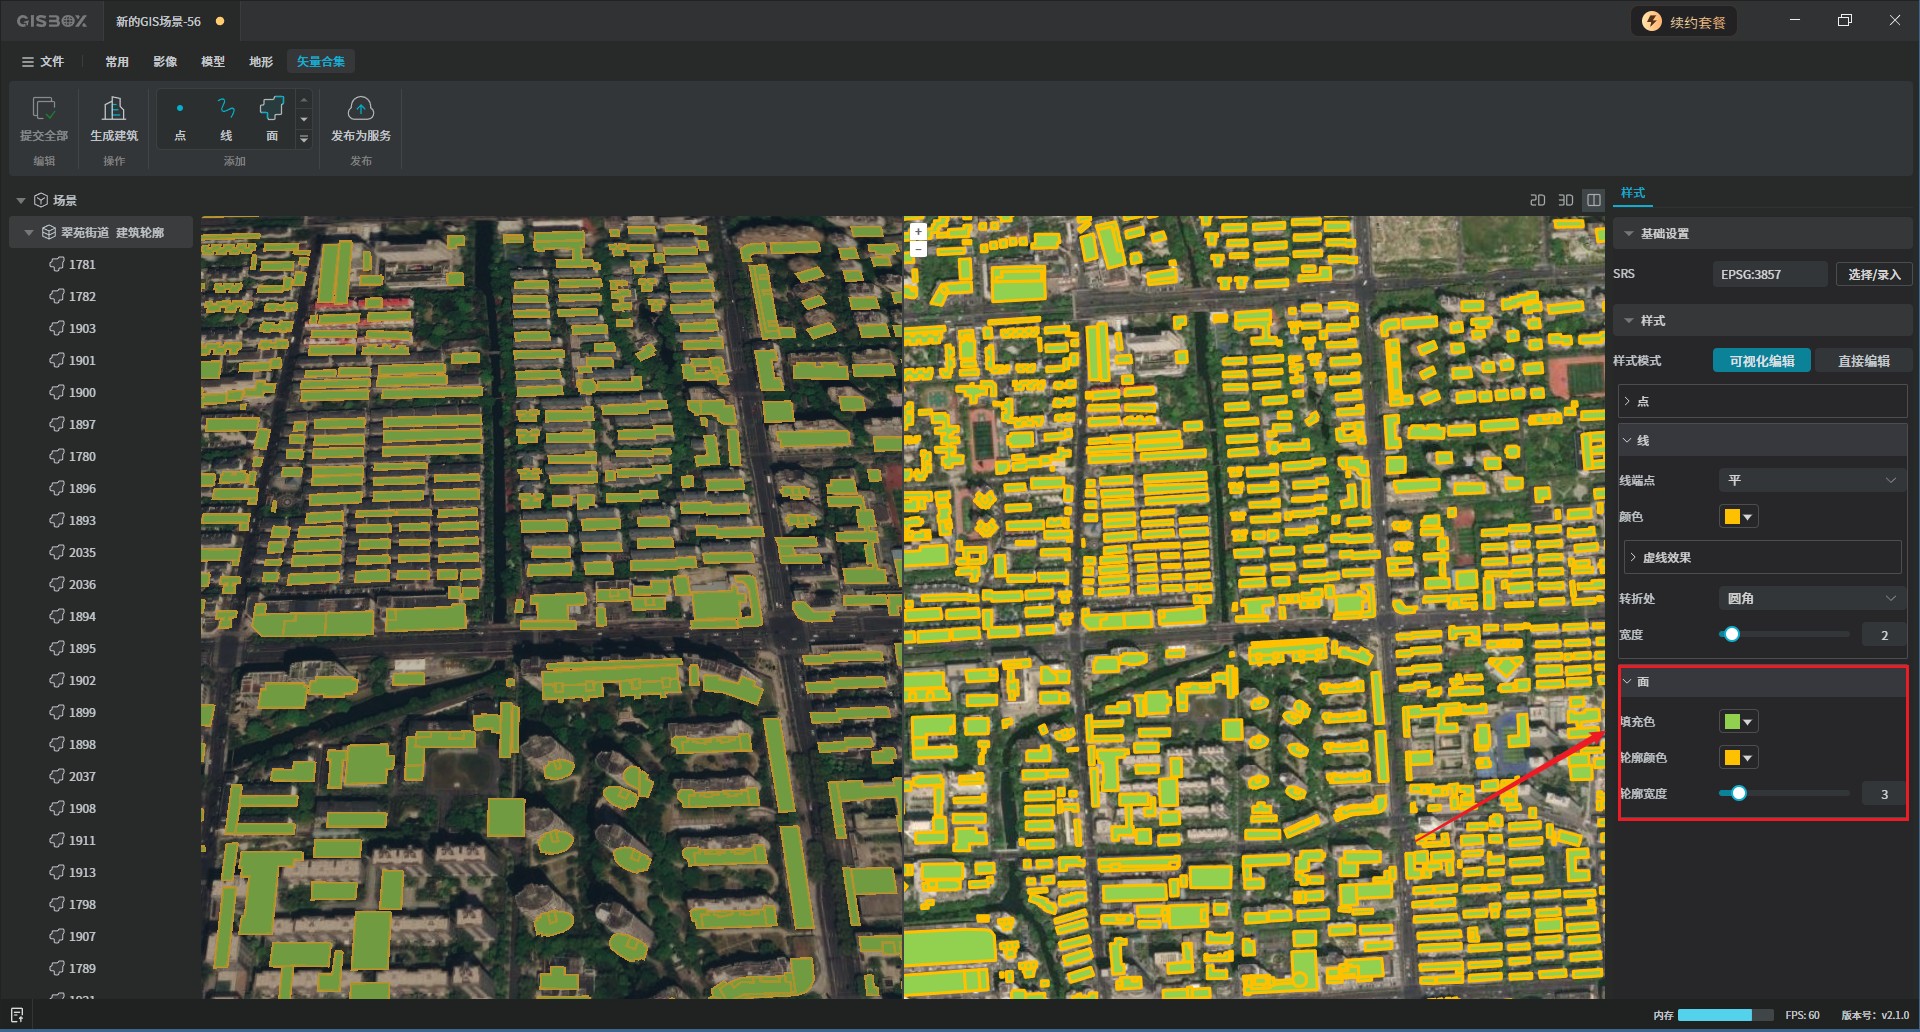Click the 发布为服务 publish icon
The image size is (1920, 1032).
click(x=360, y=109)
